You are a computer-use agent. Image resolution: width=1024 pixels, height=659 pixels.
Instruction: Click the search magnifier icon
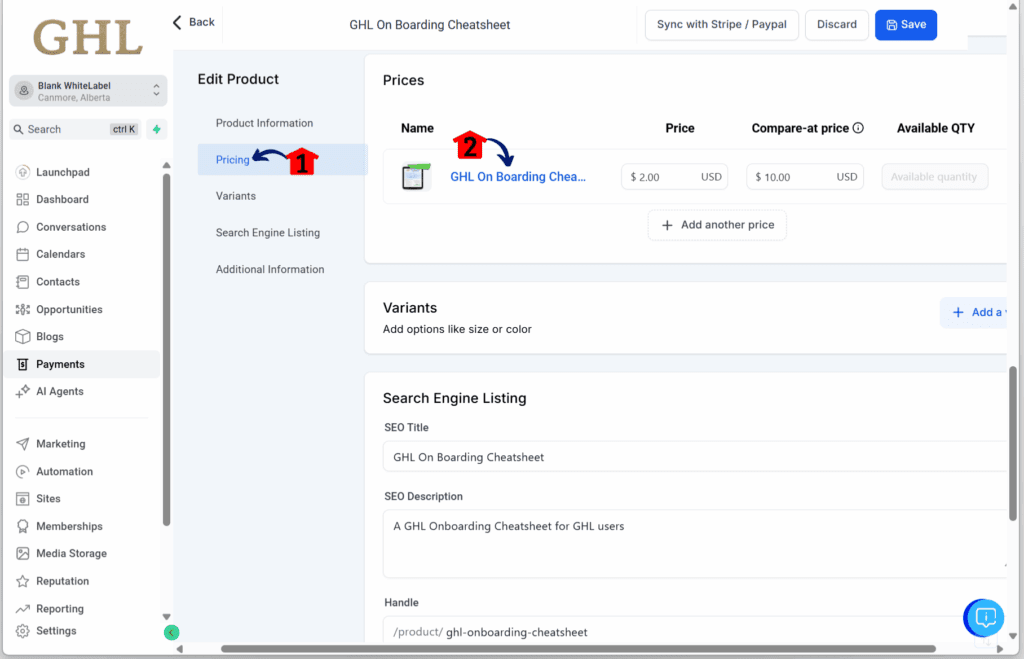click(x=18, y=129)
